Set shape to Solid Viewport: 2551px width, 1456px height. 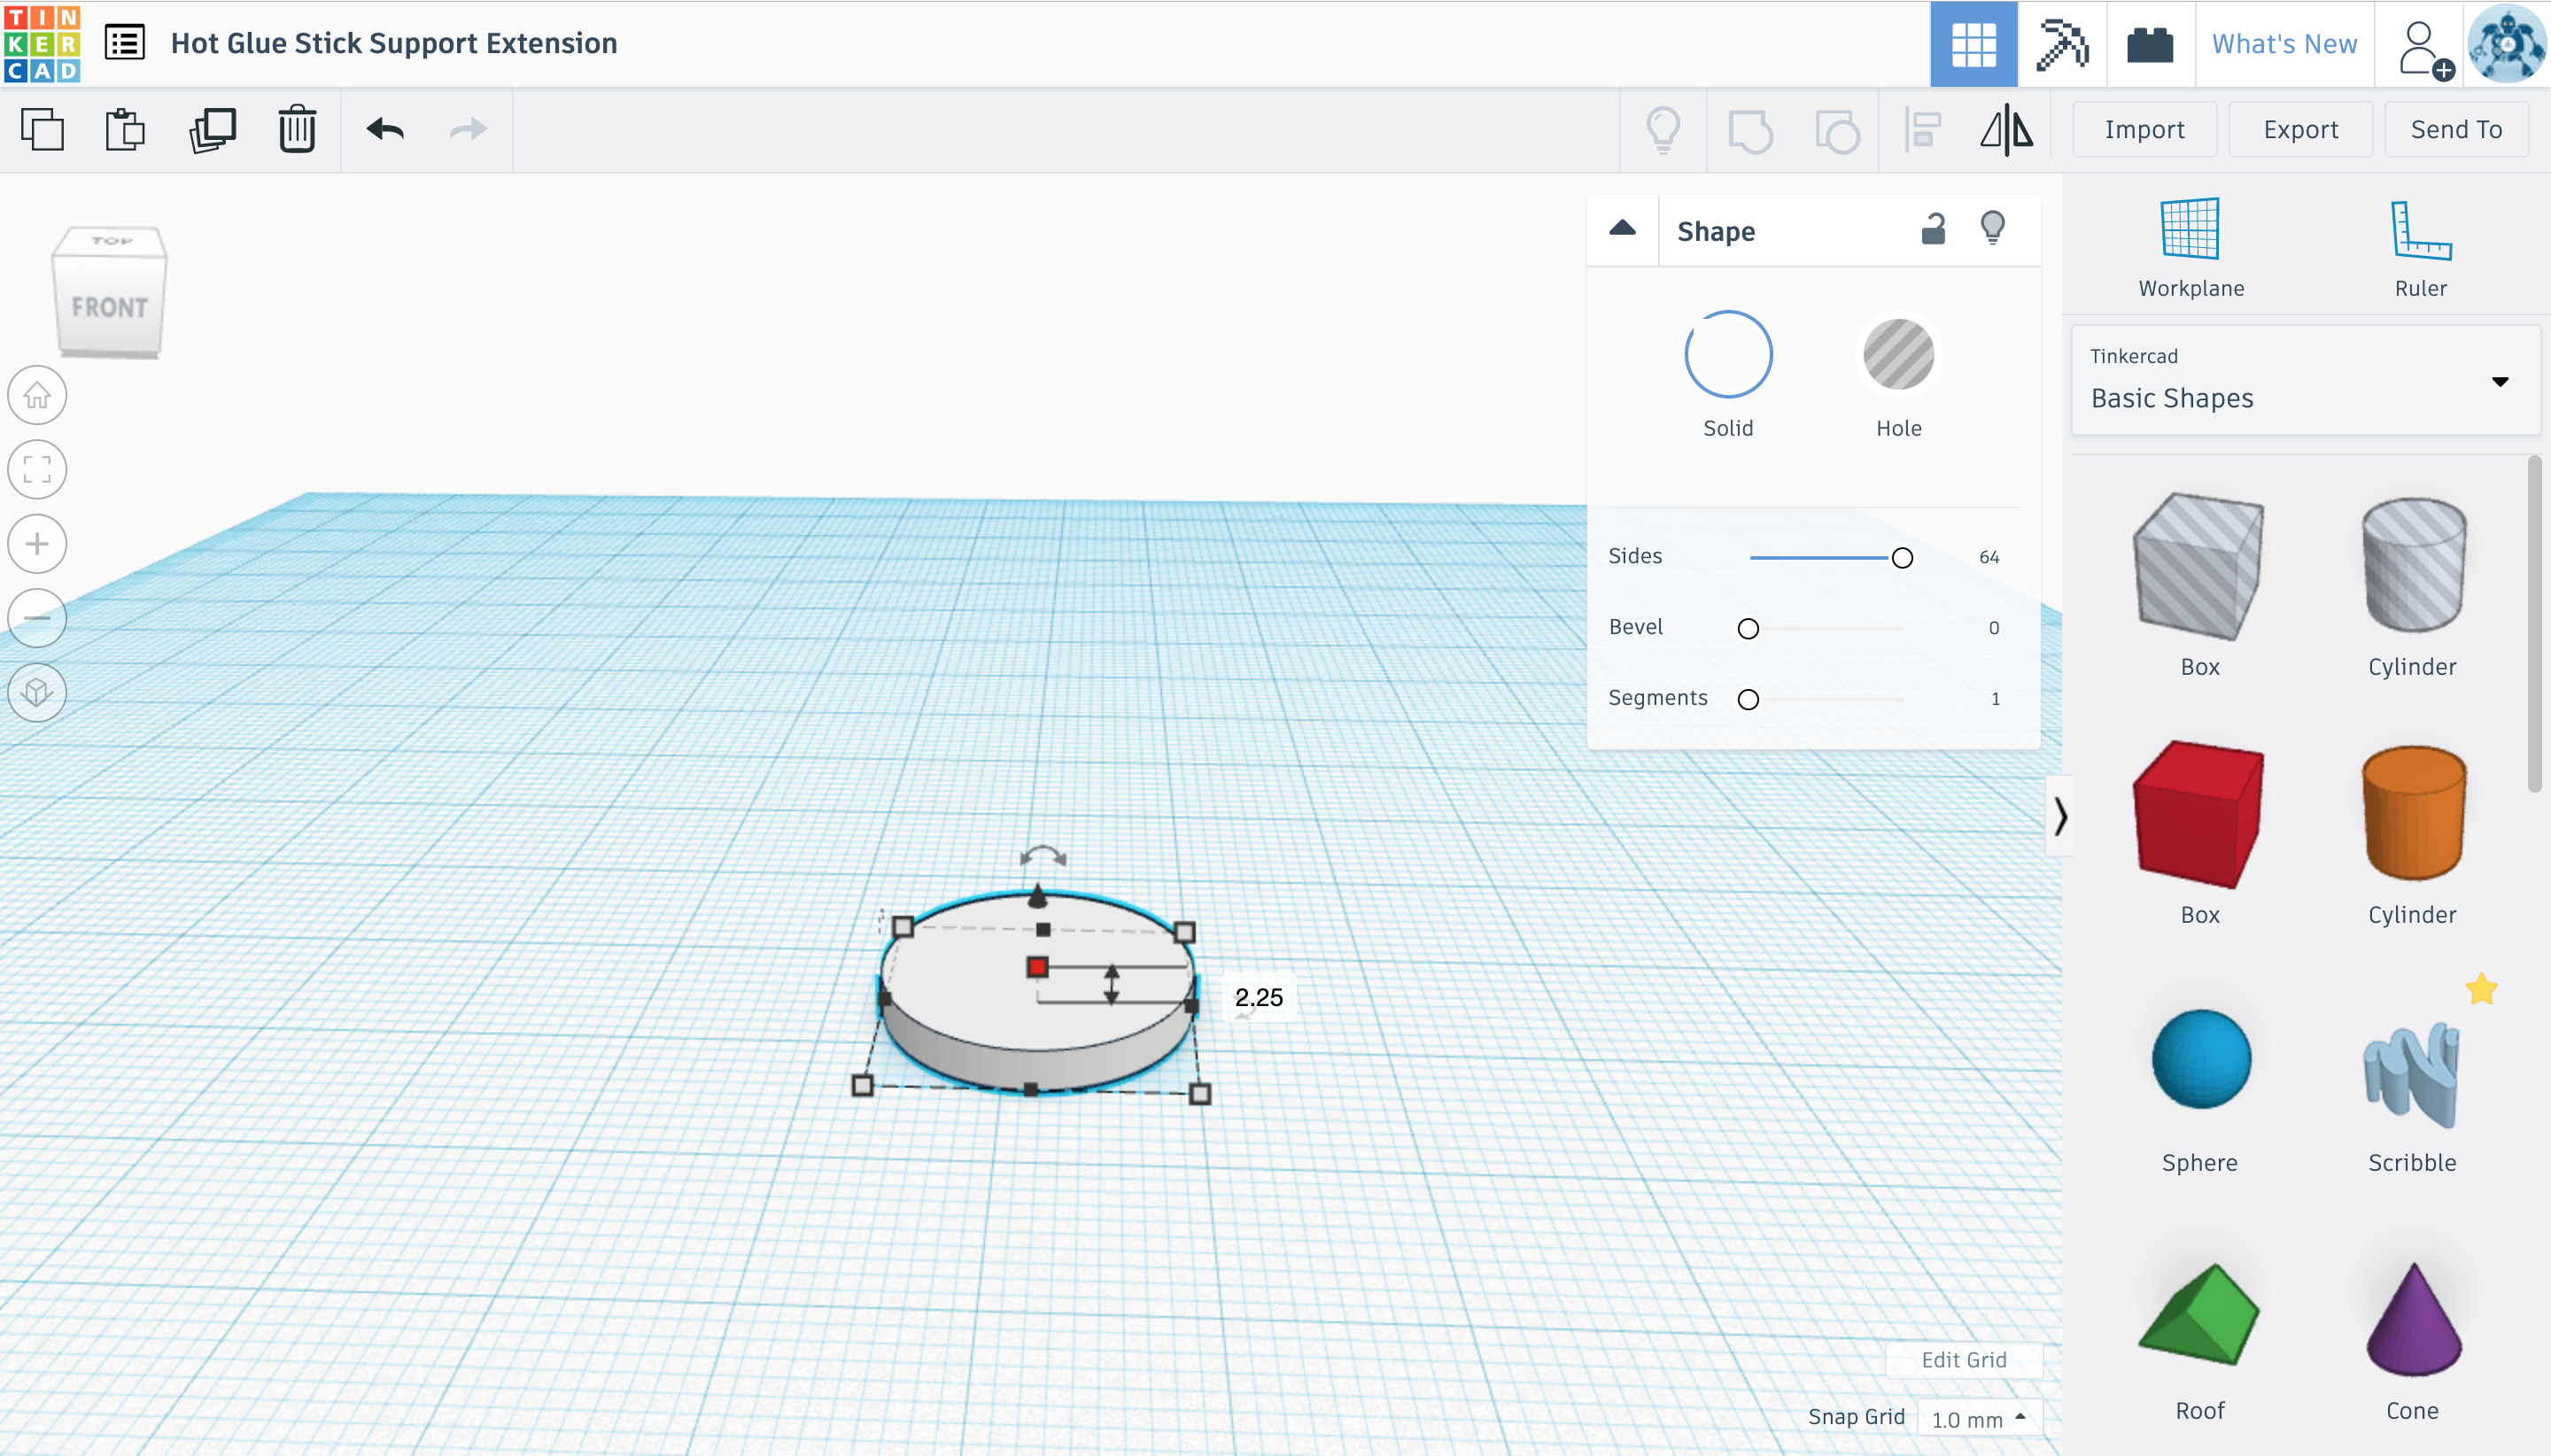tap(1728, 355)
